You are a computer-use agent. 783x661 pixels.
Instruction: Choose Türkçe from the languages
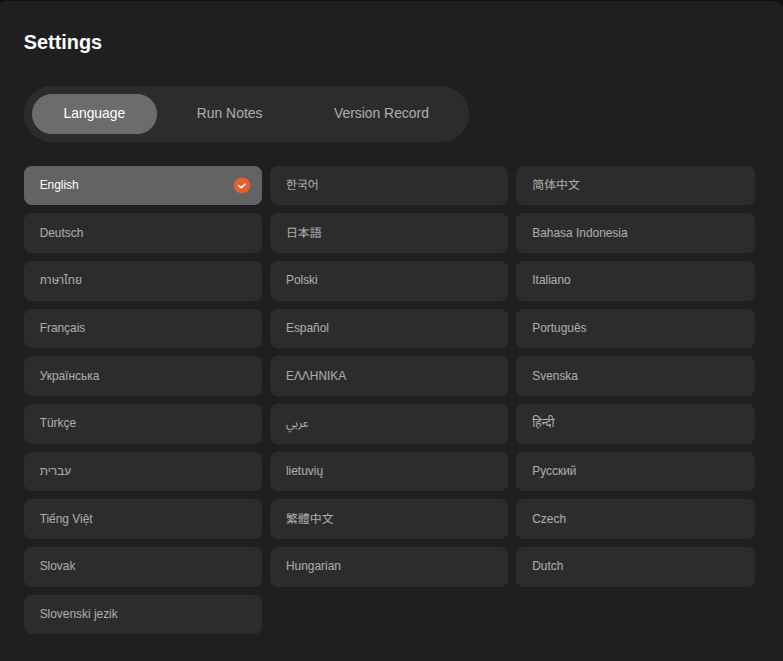143,423
